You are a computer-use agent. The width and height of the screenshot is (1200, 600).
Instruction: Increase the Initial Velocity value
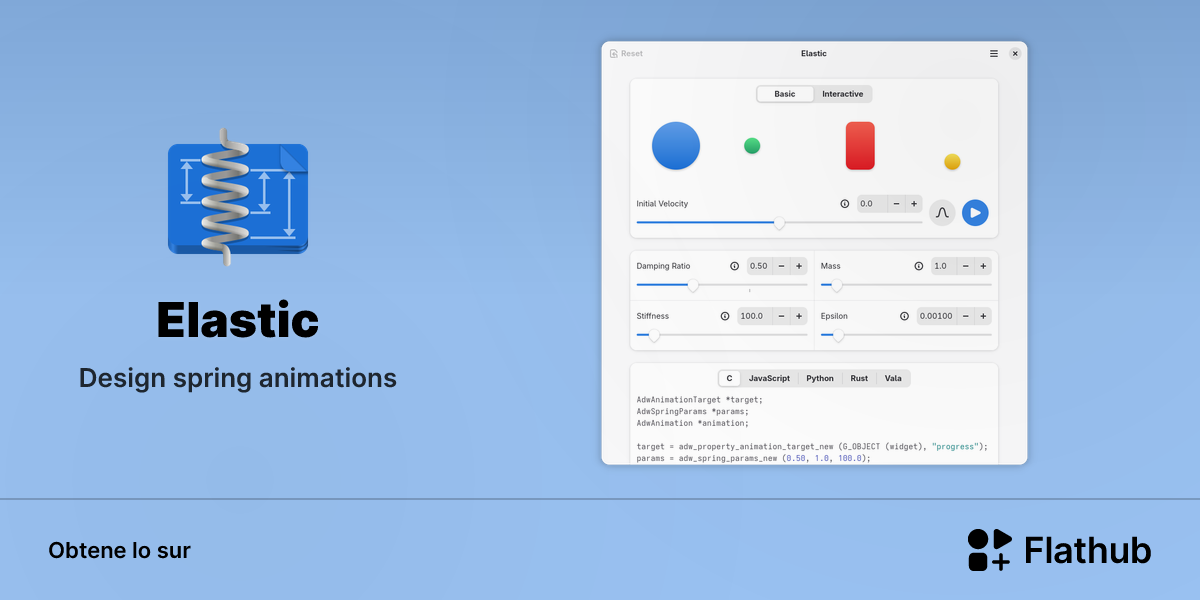(914, 204)
